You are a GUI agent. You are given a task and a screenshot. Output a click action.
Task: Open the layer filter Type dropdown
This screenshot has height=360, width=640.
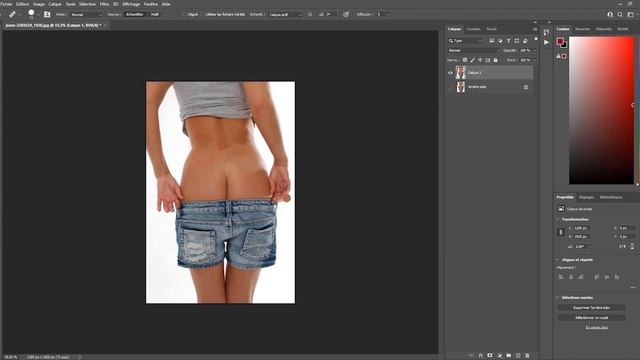pyautogui.click(x=465, y=41)
